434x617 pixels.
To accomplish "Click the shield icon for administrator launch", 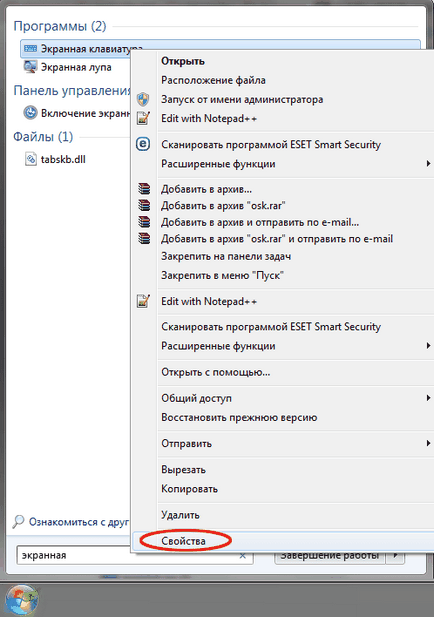I will click(143, 99).
